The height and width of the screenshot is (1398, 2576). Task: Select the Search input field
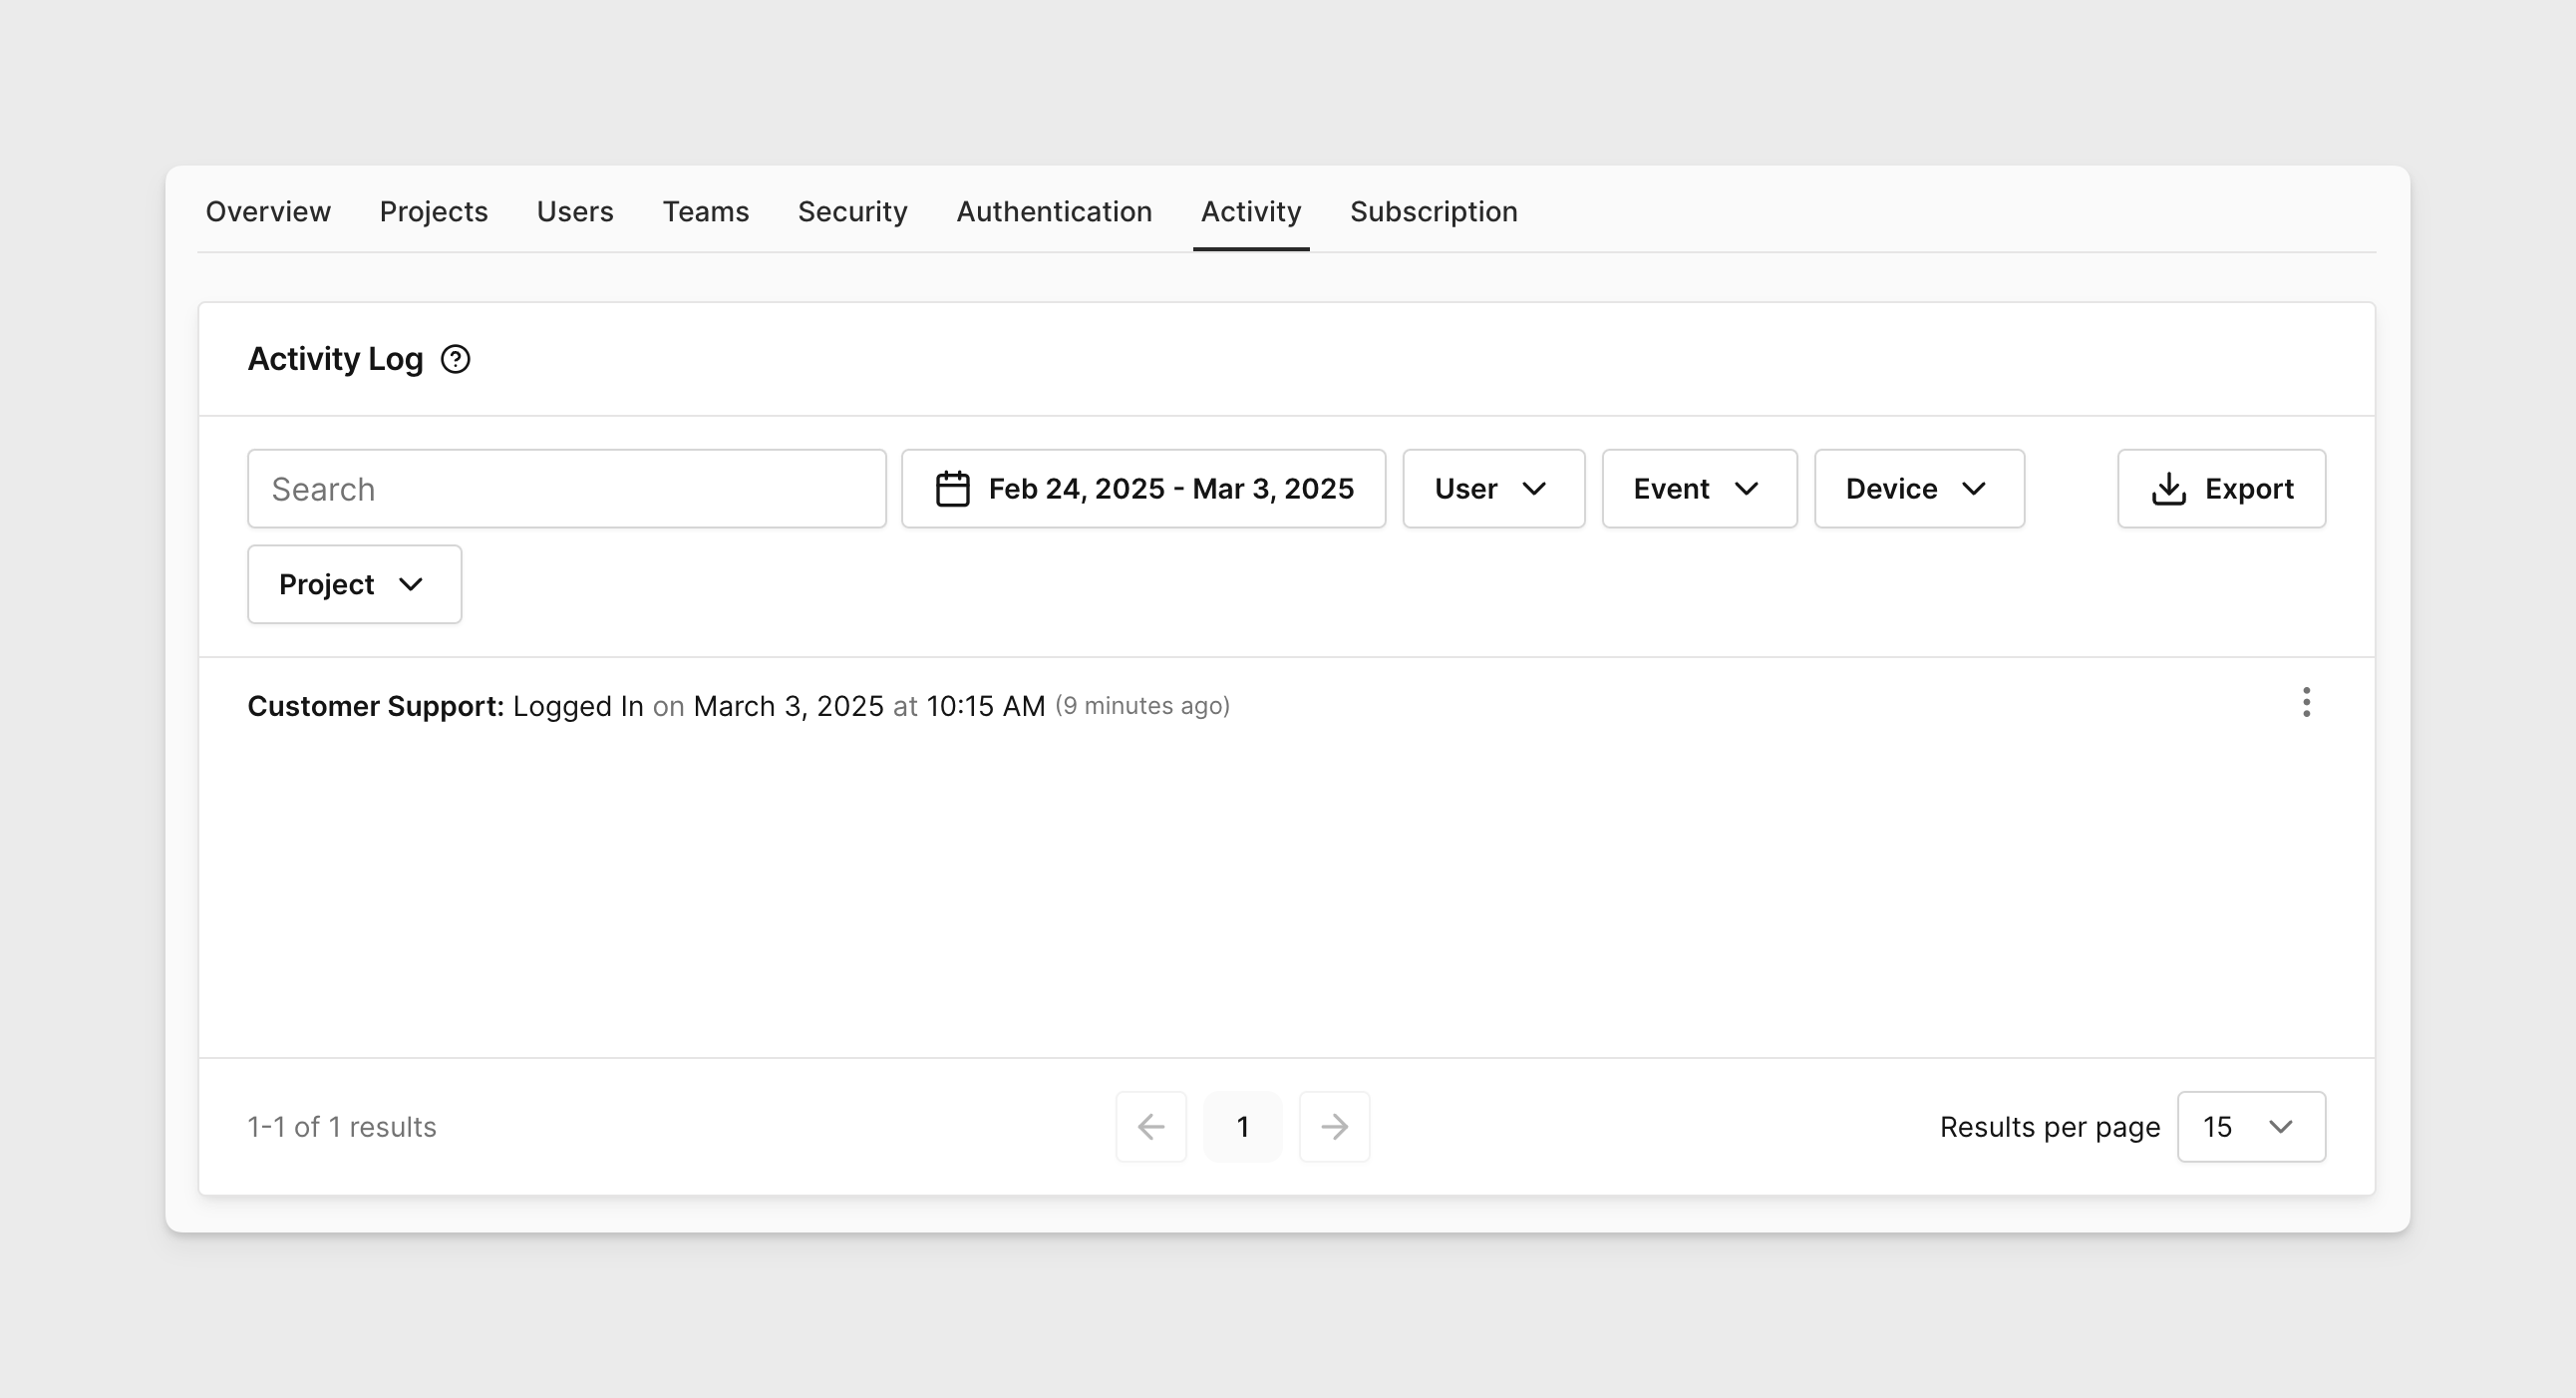[x=566, y=489]
